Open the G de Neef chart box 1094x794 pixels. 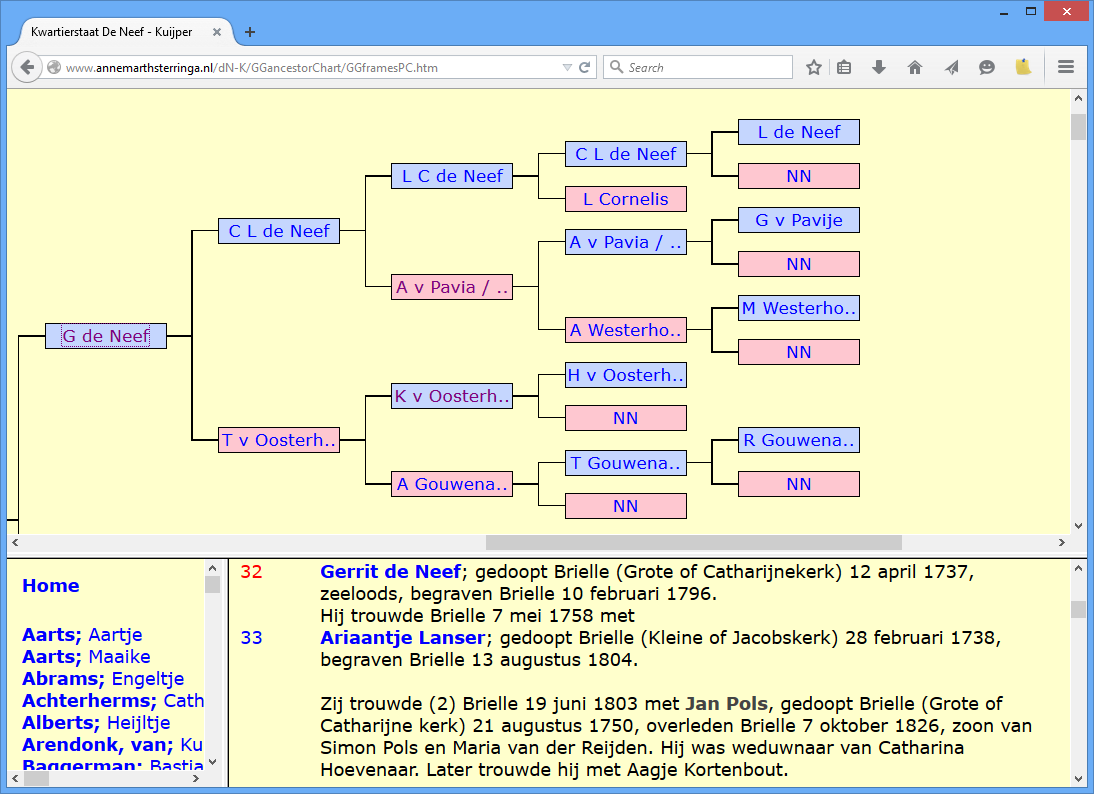click(105, 336)
